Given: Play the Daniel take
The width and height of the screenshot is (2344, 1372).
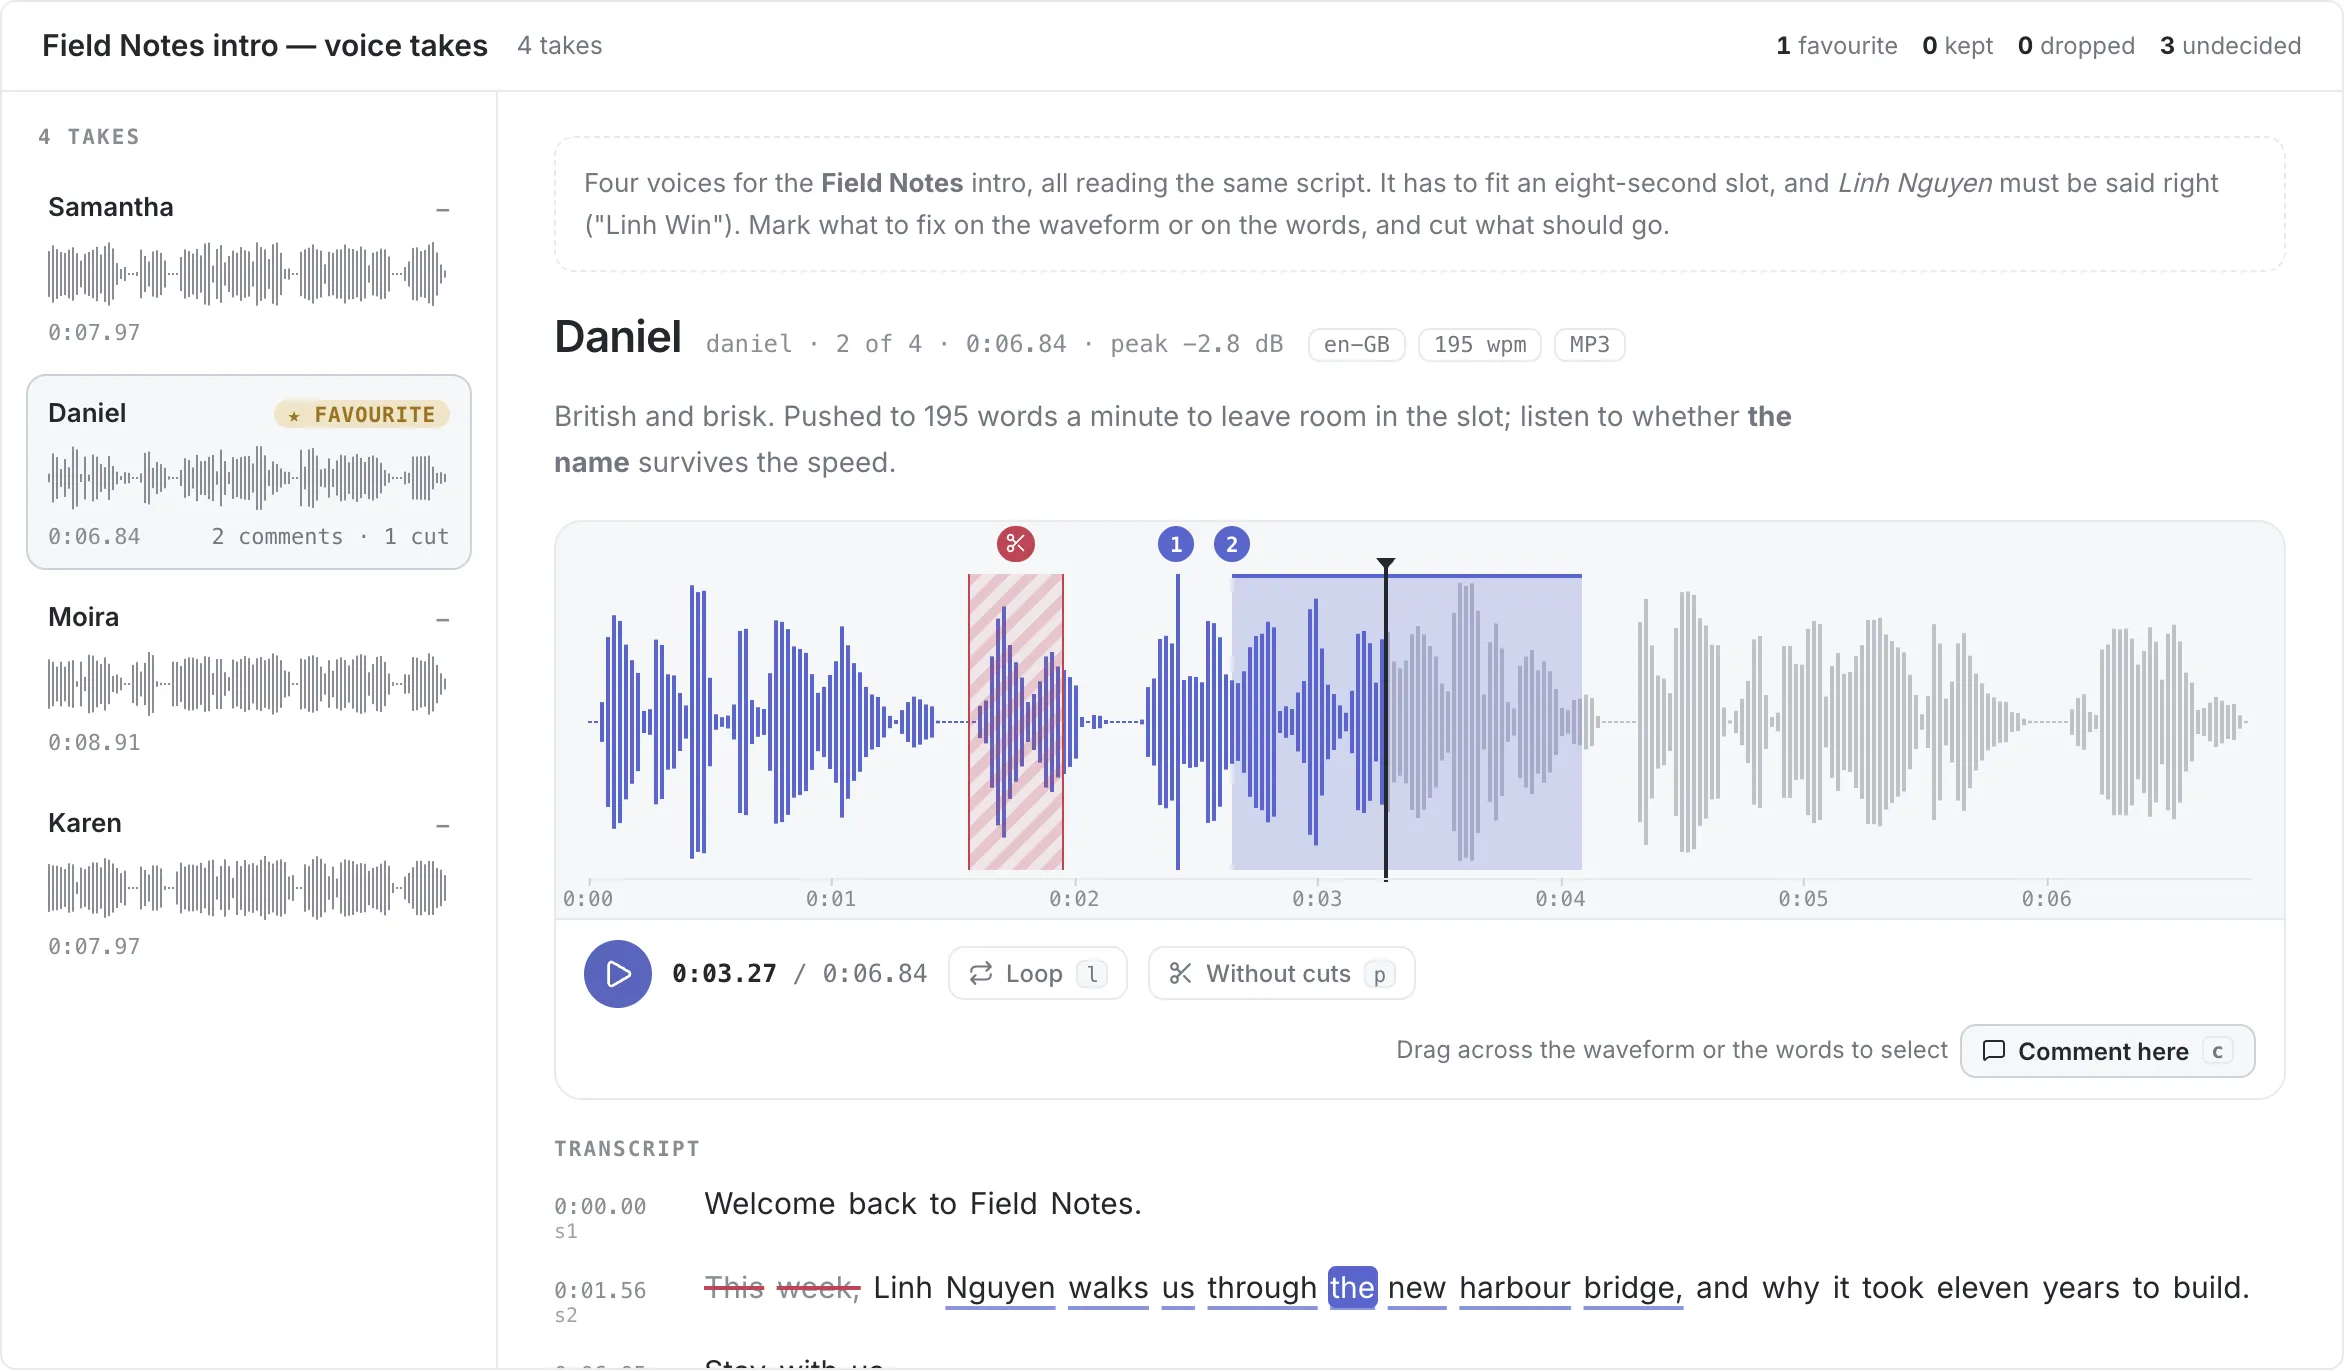Looking at the screenshot, I should point(618,974).
